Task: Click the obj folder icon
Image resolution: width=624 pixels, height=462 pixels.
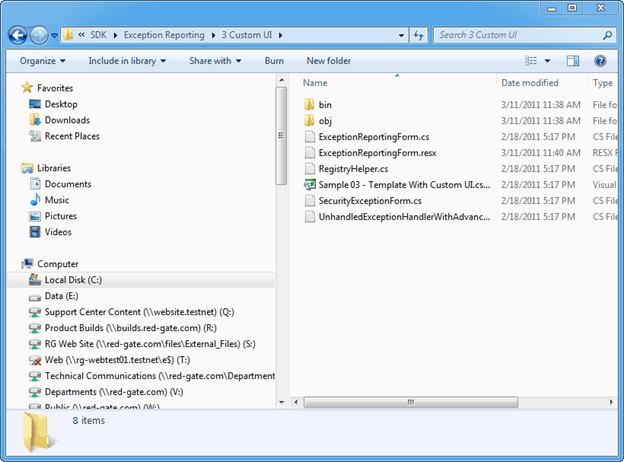Action: tap(309, 121)
